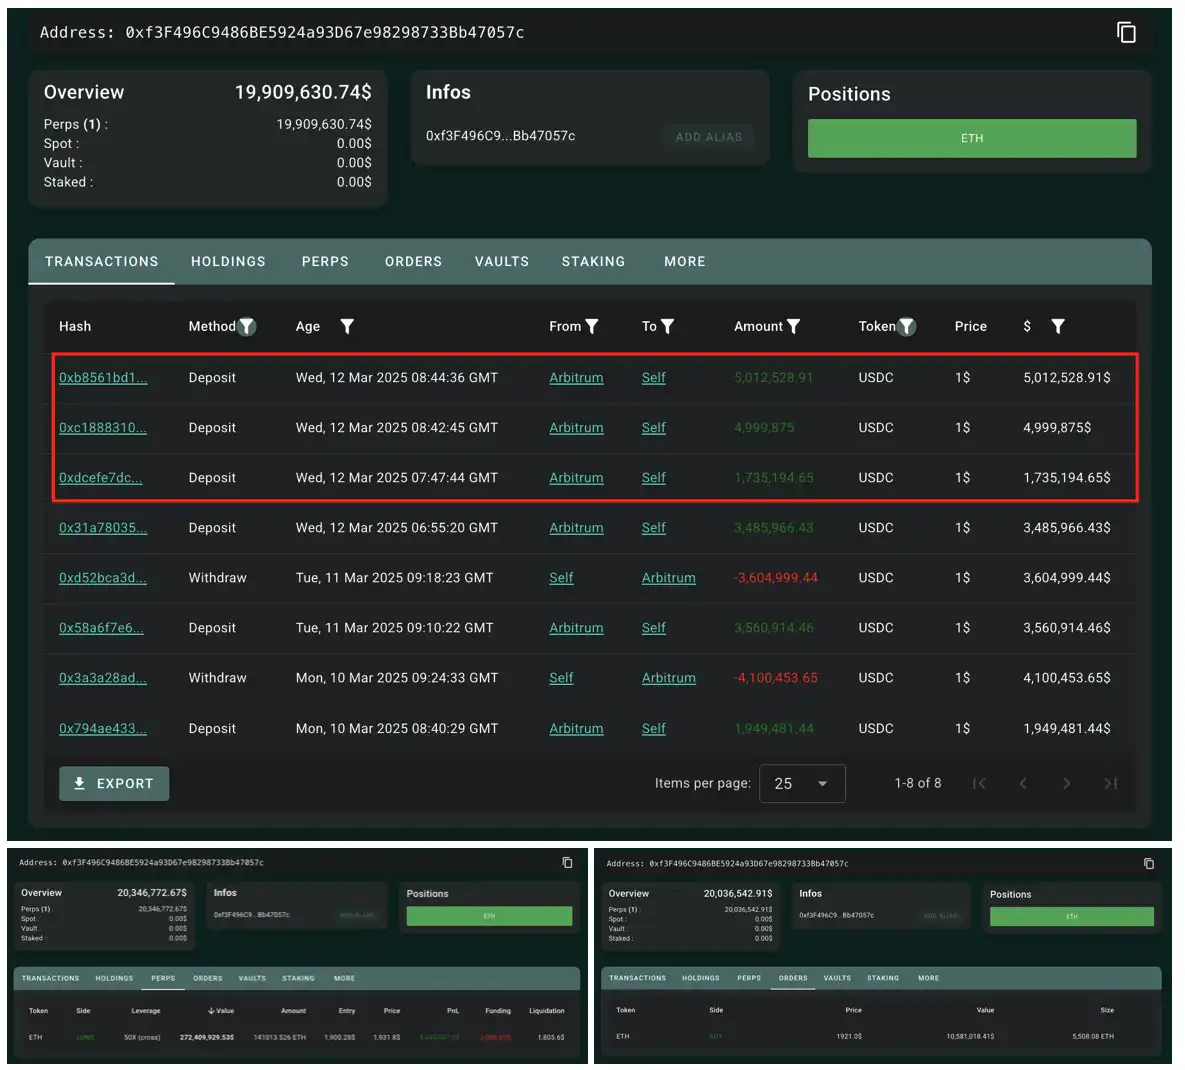Open transaction hash 0xb8561bd1 link

(103, 378)
